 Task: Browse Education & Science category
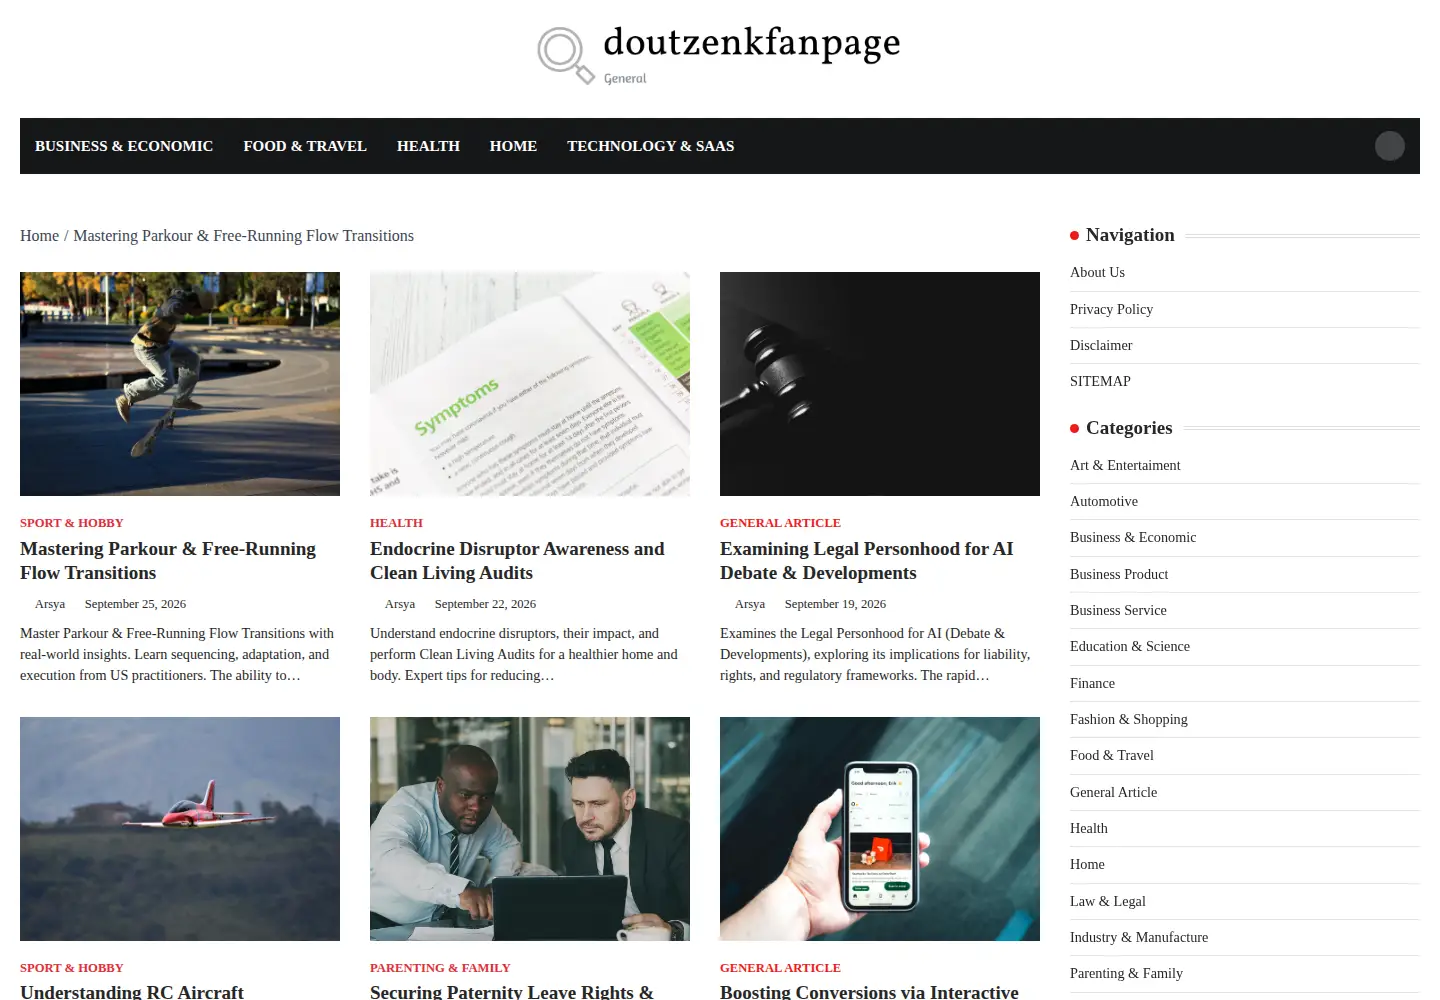click(1130, 646)
